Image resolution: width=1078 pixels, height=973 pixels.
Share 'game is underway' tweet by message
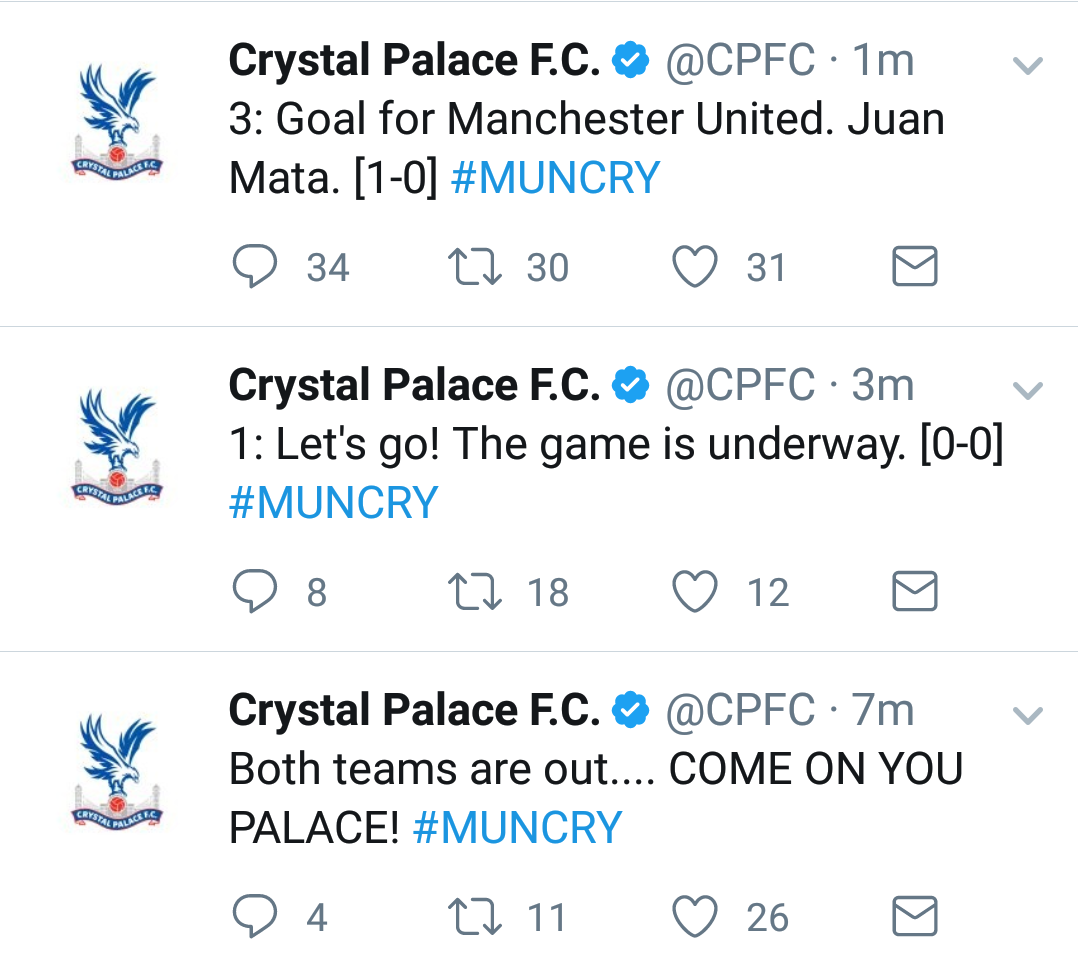[x=915, y=591]
